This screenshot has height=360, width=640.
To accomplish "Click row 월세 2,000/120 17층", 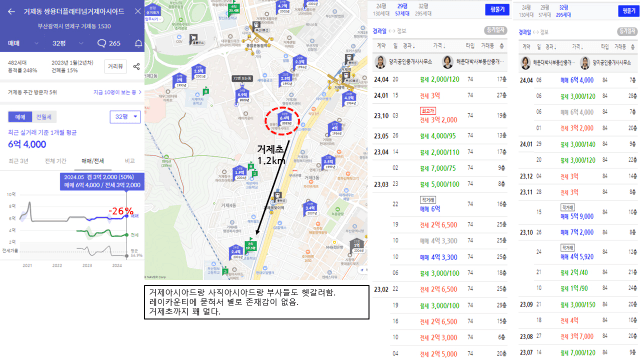I will (440, 80).
